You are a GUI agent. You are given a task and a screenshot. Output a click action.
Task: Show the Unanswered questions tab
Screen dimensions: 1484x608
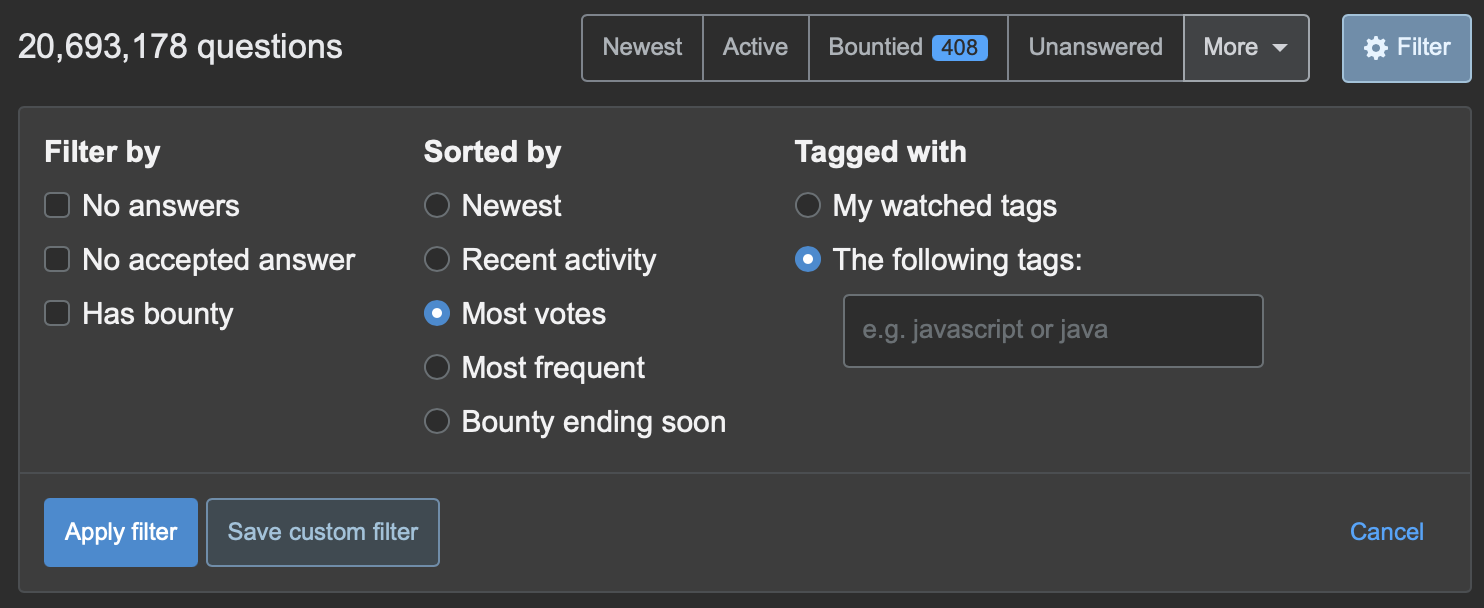[1095, 47]
